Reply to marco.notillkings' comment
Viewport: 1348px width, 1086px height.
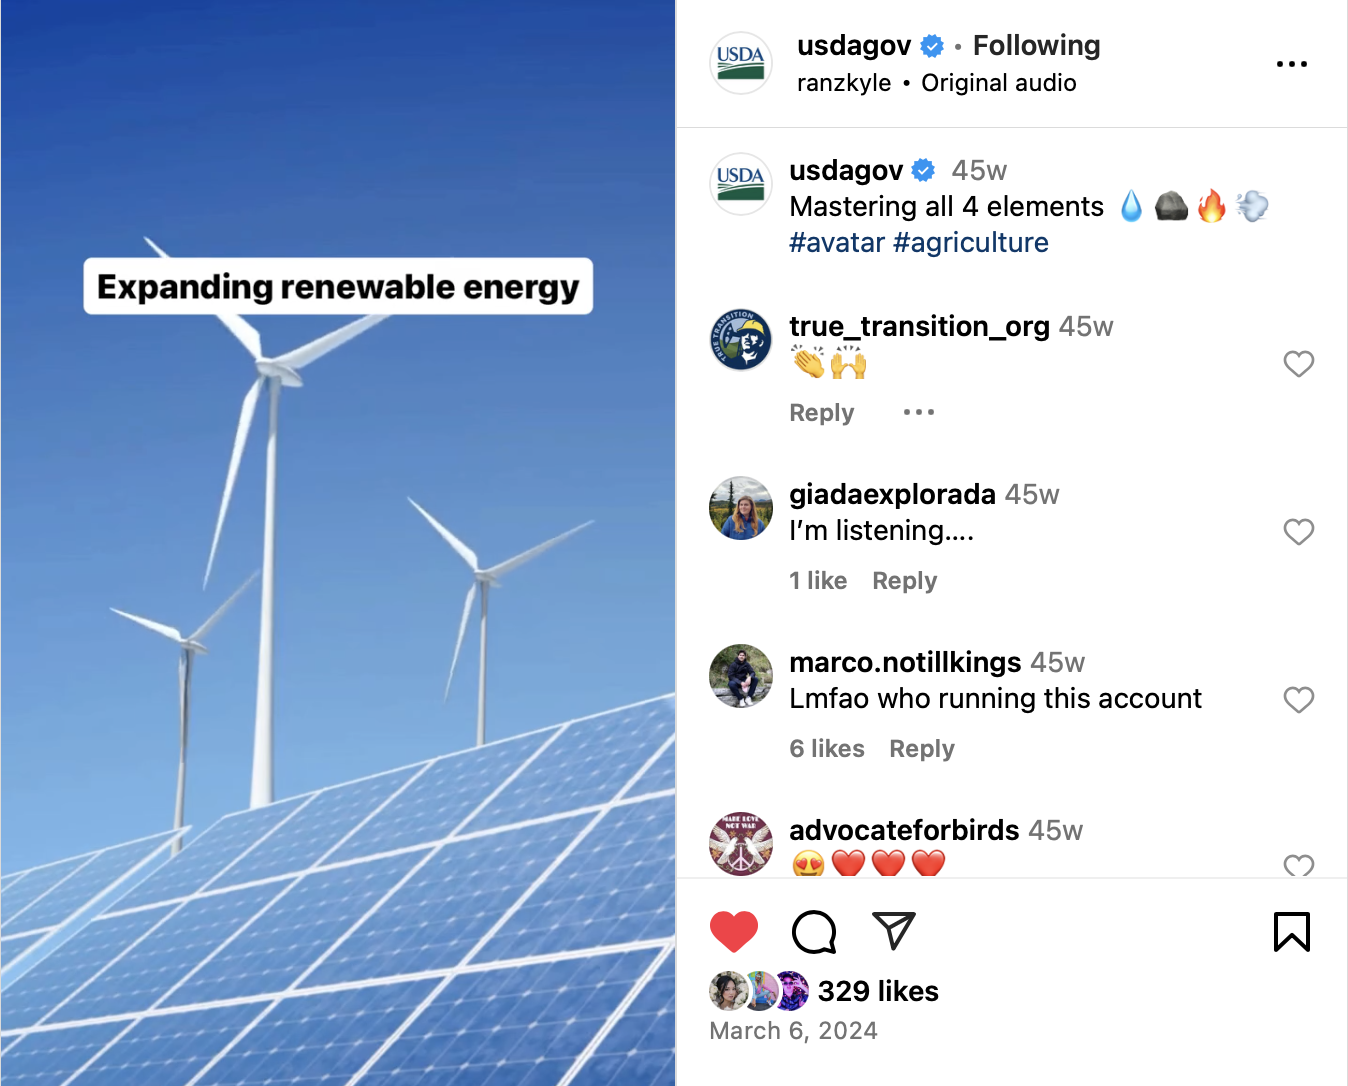(x=922, y=749)
